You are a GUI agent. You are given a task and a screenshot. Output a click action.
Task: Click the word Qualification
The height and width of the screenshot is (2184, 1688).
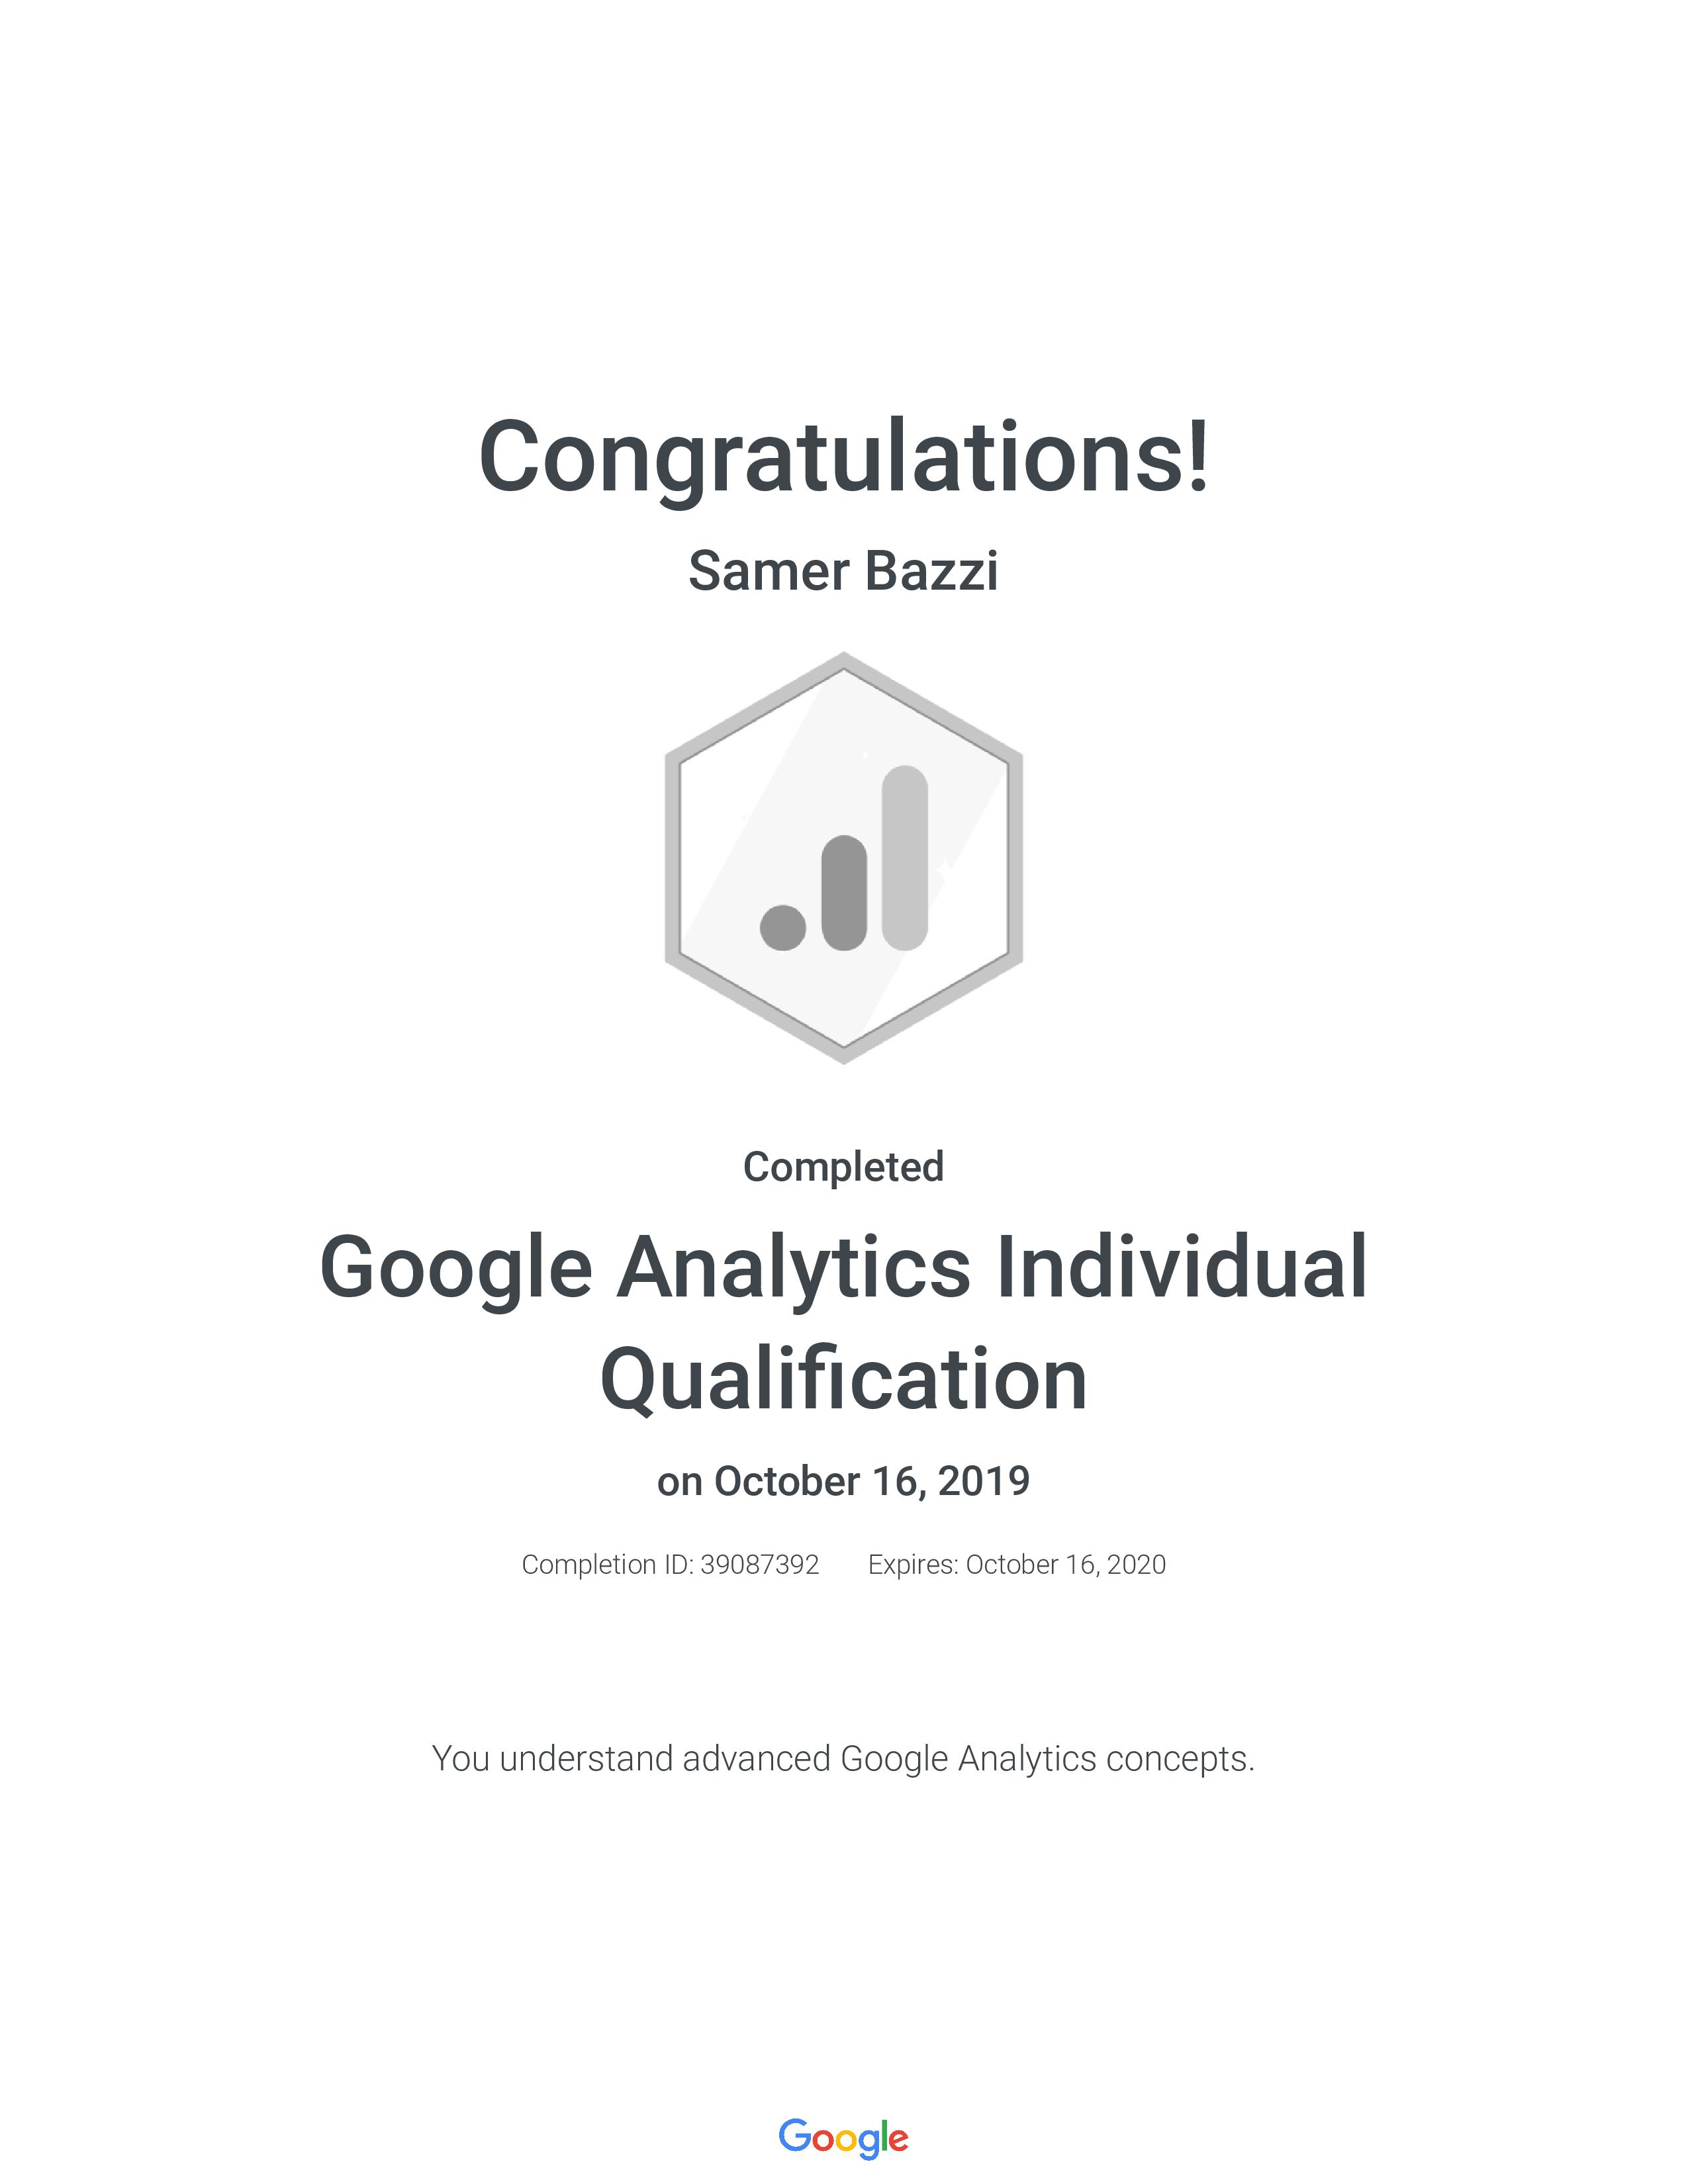(843, 1379)
